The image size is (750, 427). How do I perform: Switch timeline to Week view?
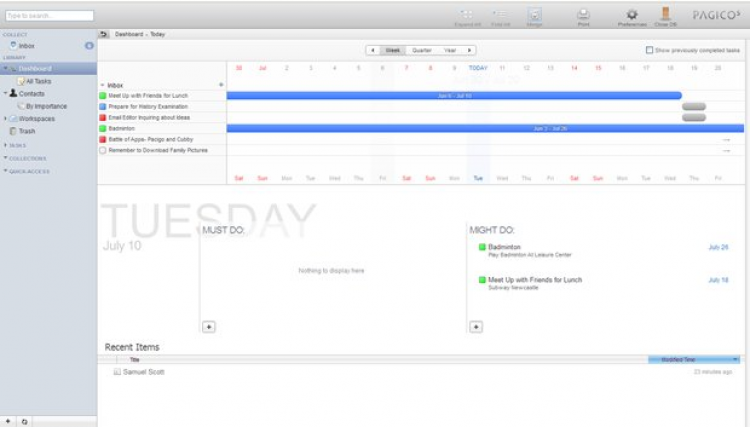pos(393,50)
